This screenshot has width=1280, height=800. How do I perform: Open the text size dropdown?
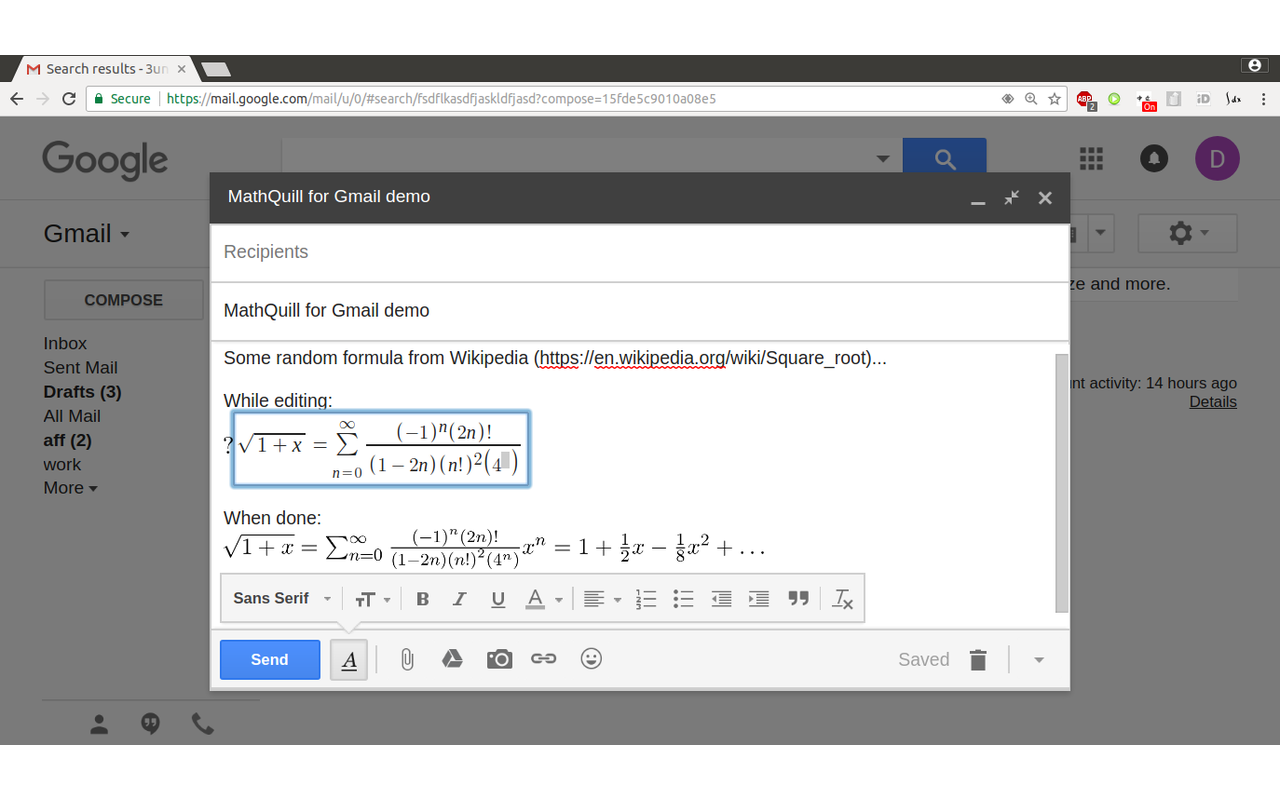pyautogui.click(x=372, y=599)
